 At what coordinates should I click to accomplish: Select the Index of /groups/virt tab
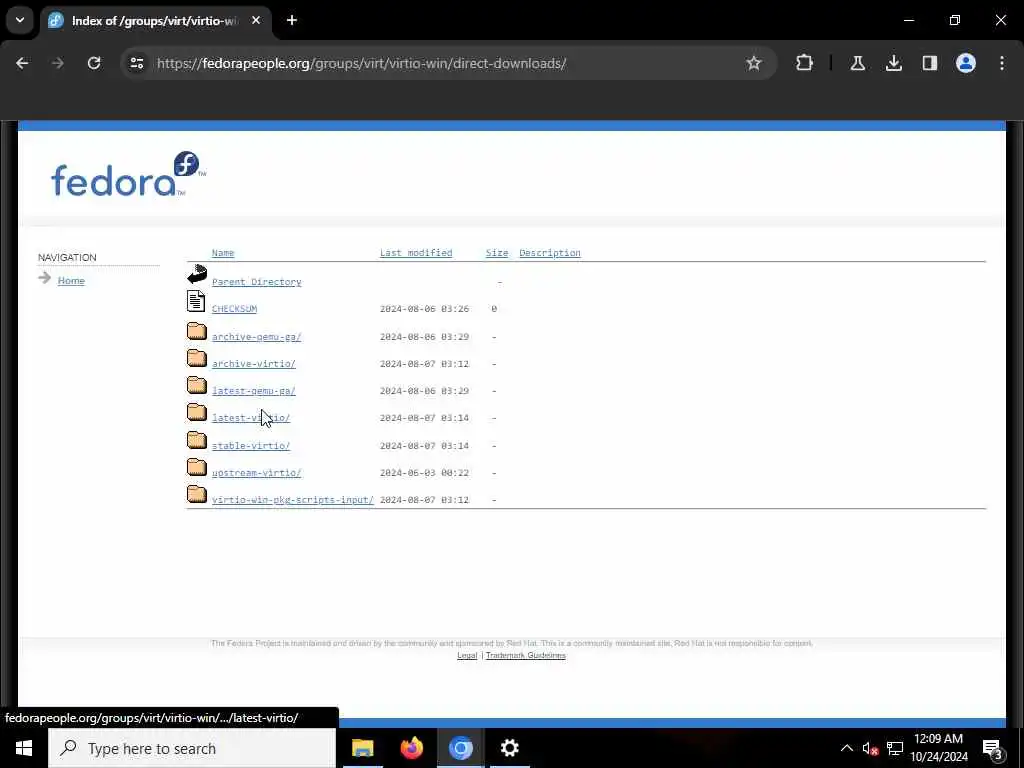pos(155,21)
